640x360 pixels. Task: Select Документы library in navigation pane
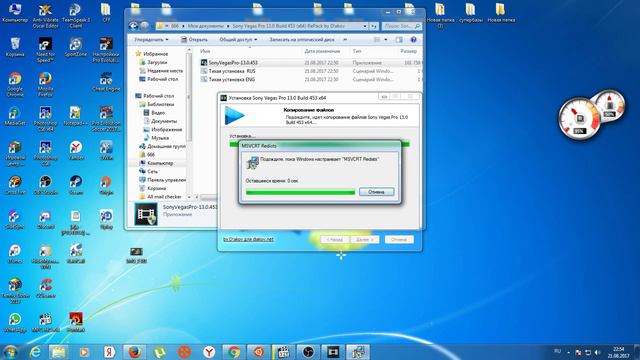coord(160,121)
